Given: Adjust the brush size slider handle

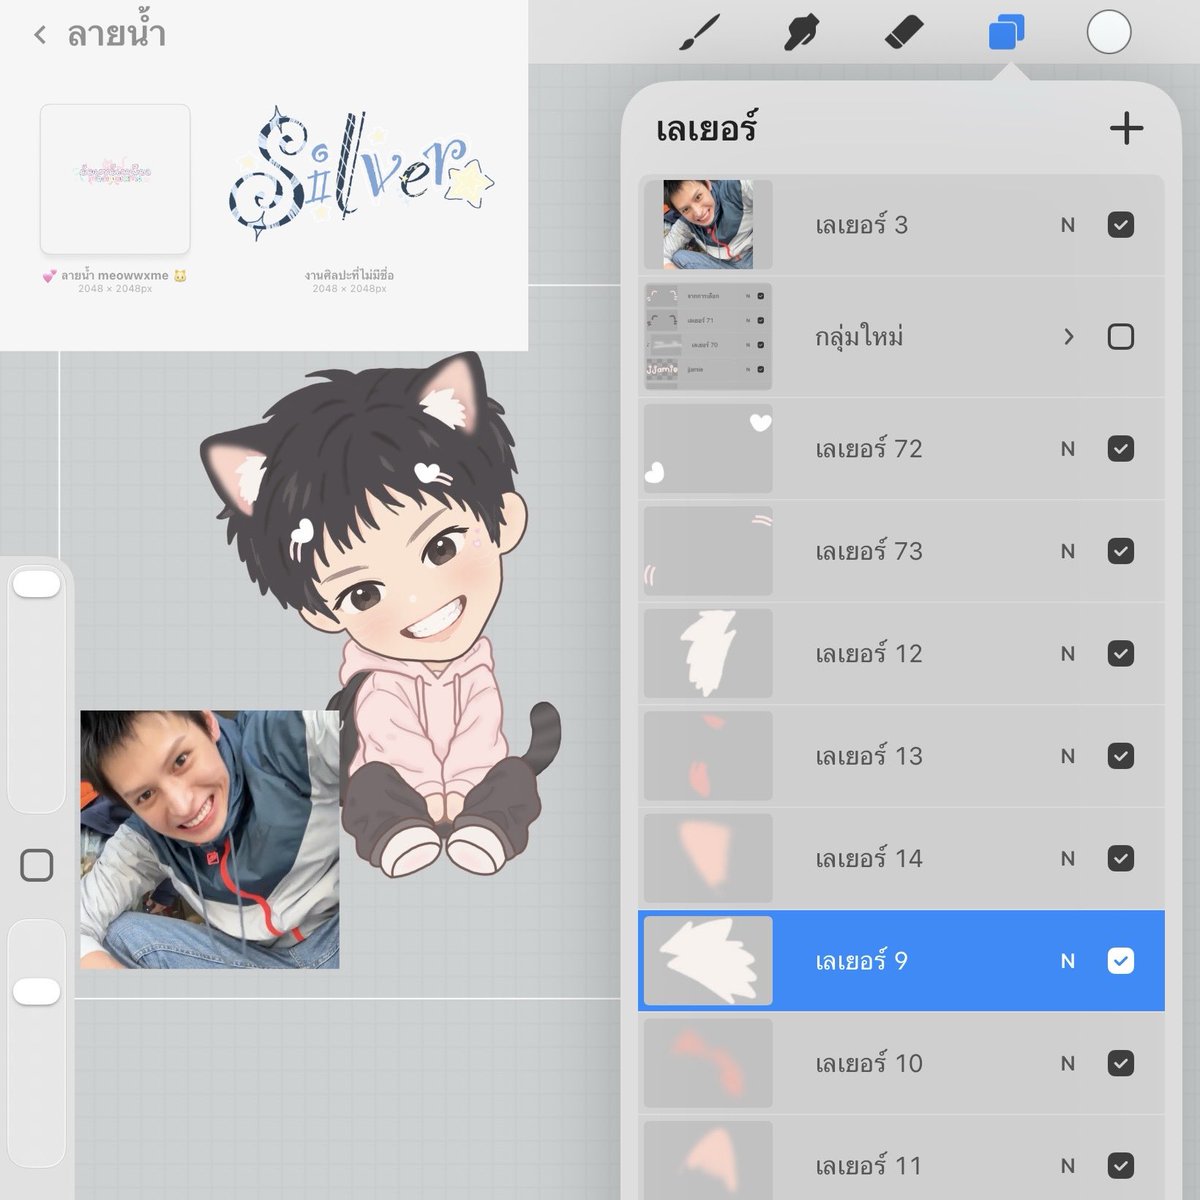Looking at the screenshot, I should point(37,585).
